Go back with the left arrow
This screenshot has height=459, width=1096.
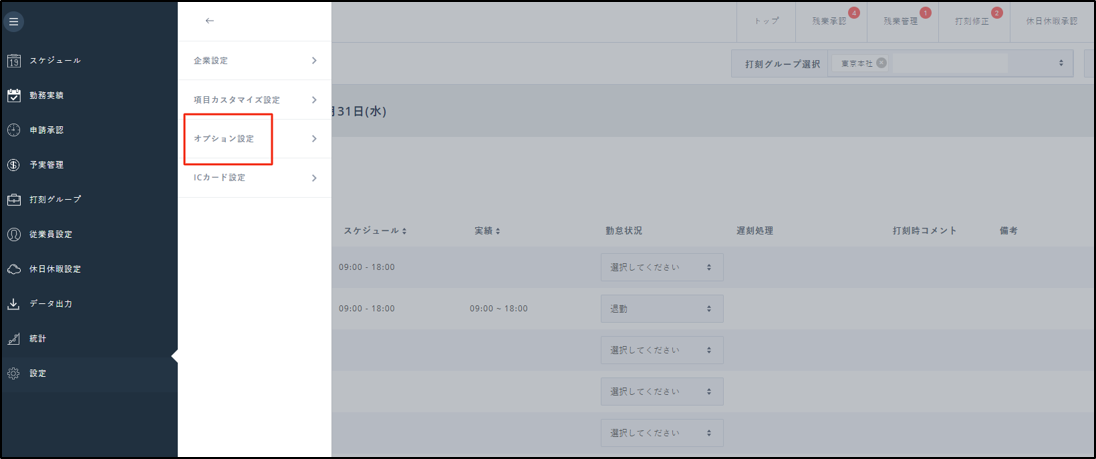209,21
